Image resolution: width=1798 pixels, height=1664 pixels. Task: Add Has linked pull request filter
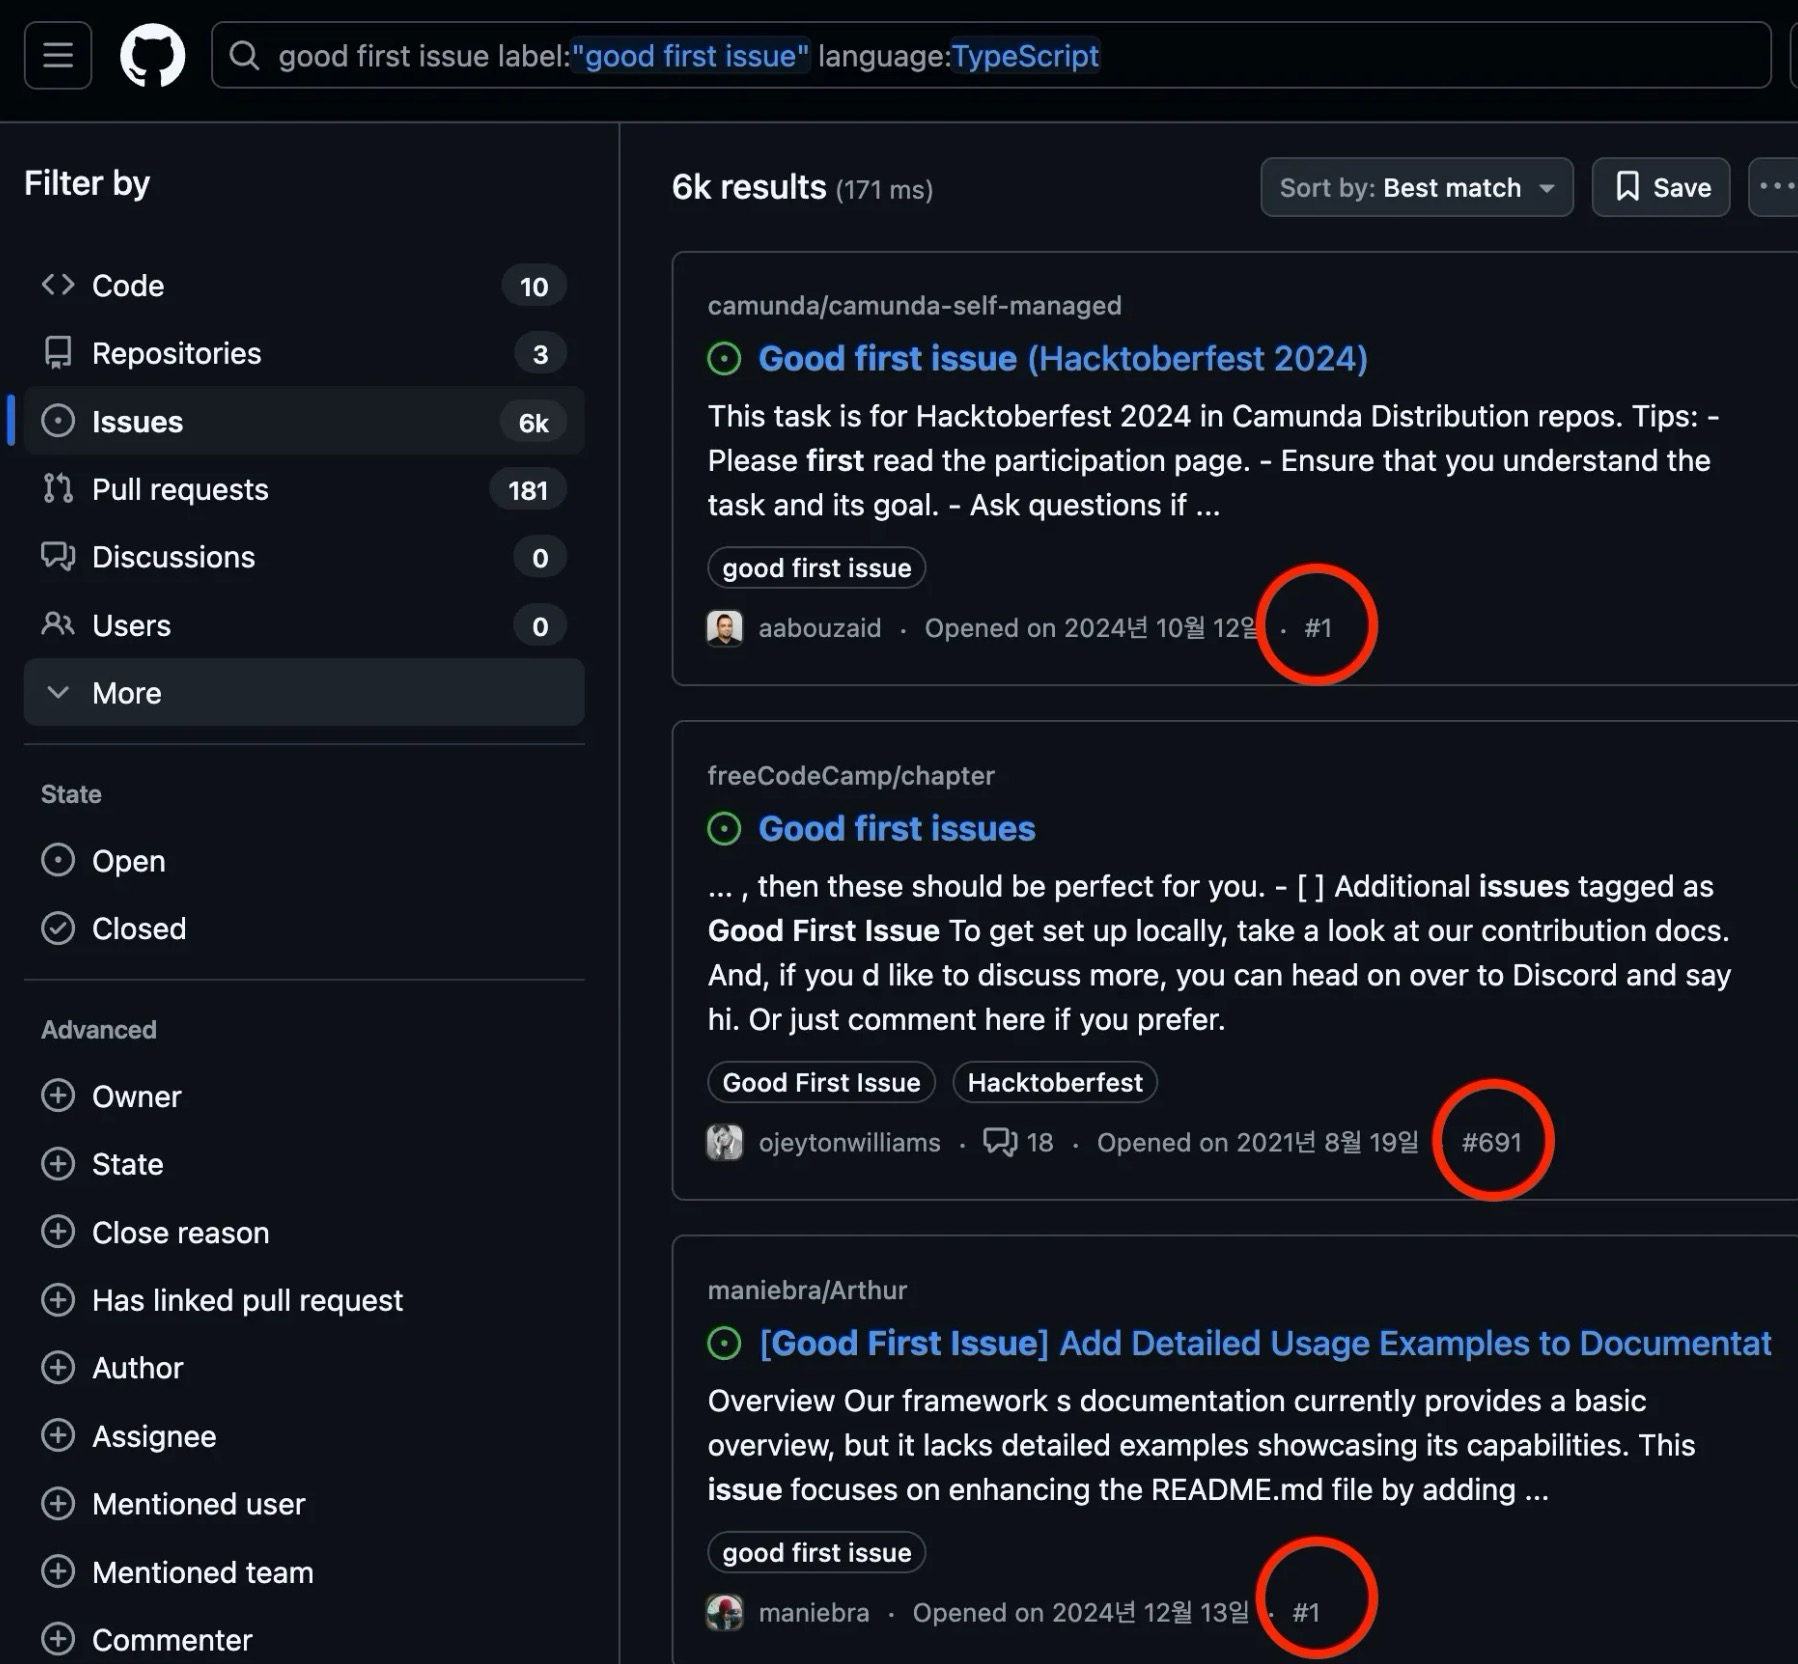tap(222, 1300)
